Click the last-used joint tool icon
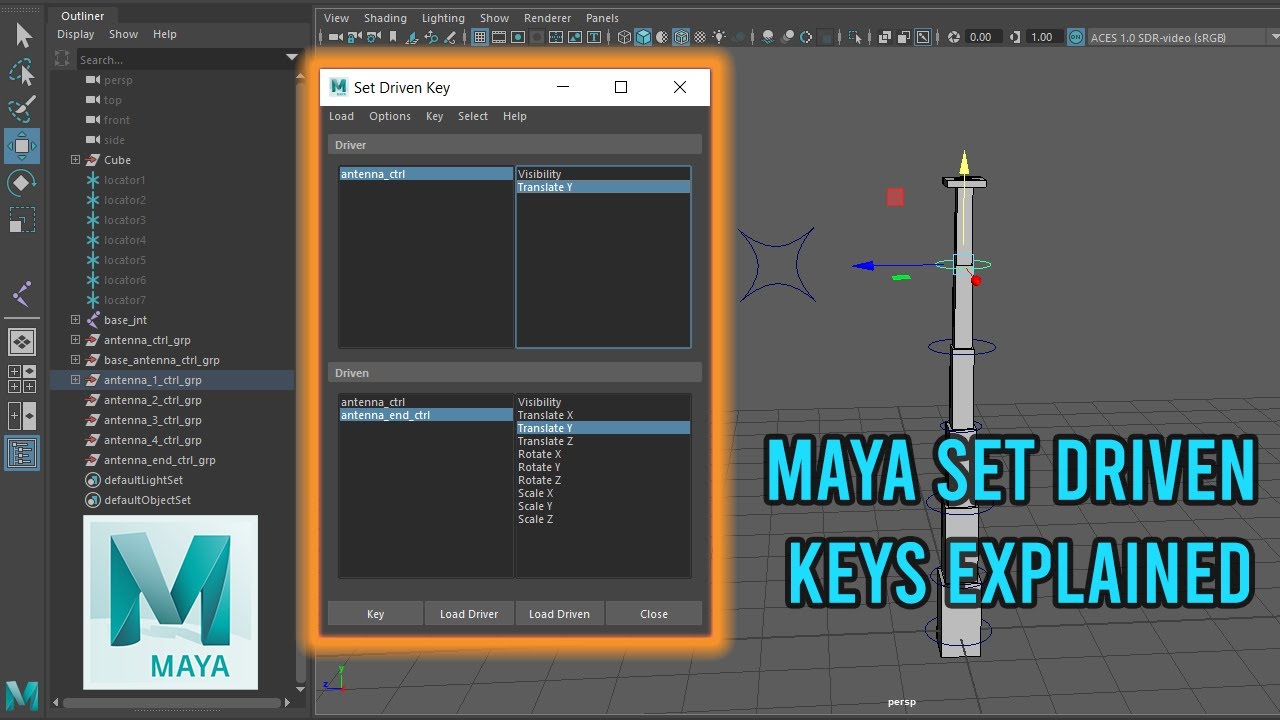This screenshot has width=1280, height=720. (22, 294)
